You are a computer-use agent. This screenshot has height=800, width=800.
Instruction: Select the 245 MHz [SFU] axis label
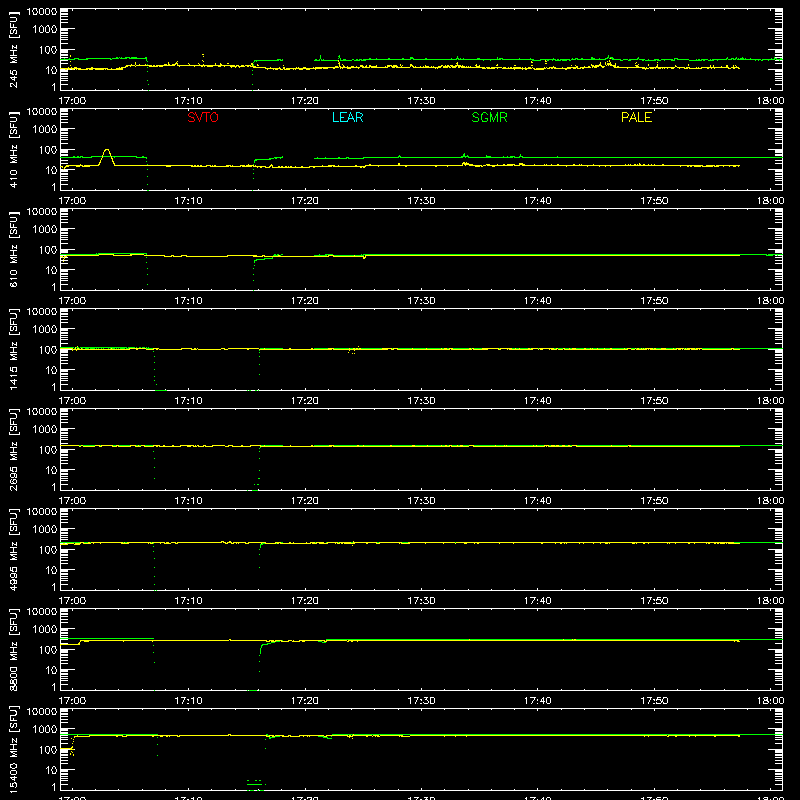point(13,49)
